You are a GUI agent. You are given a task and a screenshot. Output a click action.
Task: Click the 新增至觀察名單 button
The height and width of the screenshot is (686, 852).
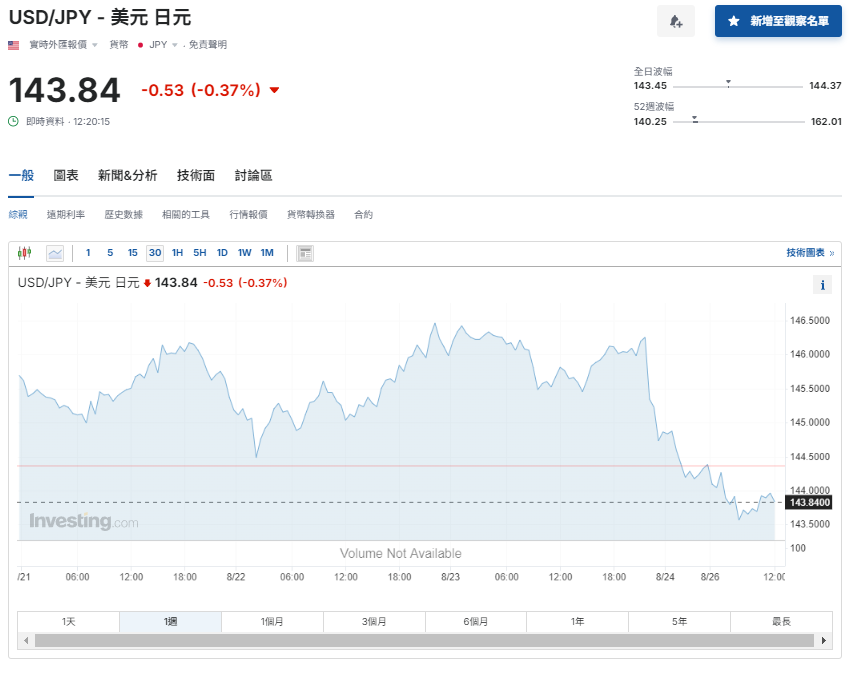[778, 21]
